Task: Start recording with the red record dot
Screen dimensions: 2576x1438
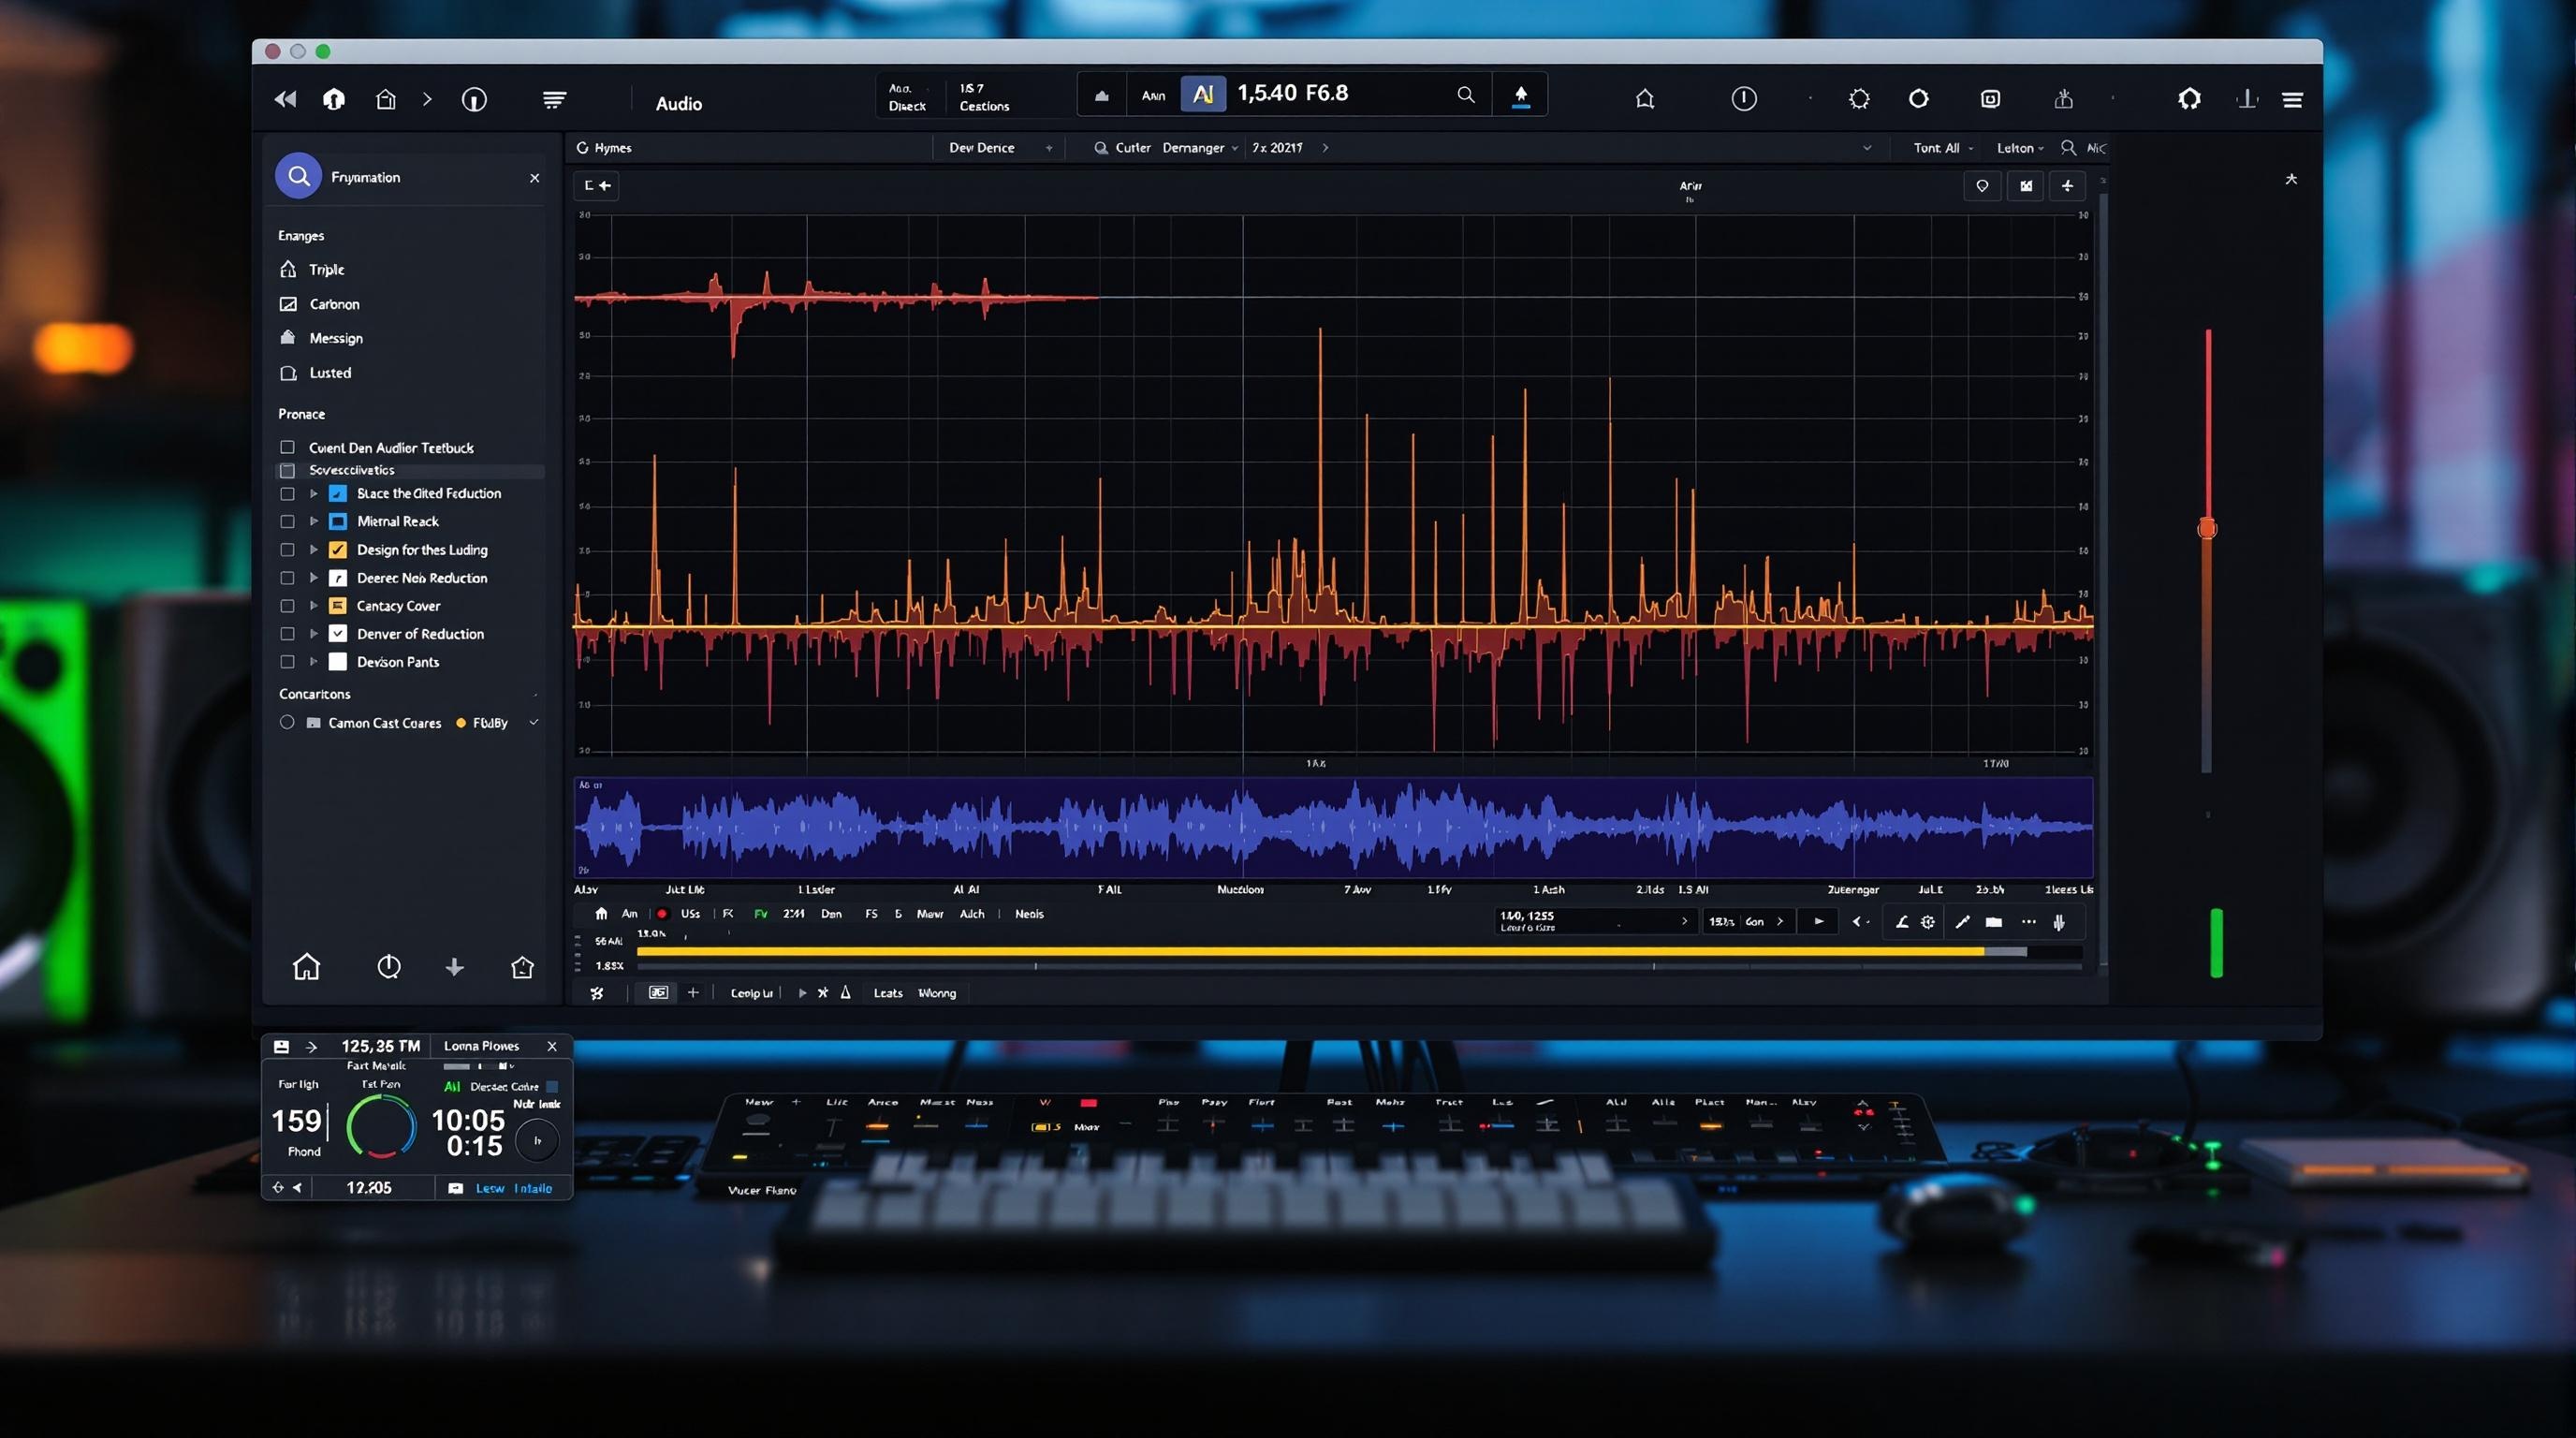Action: [661, 914]
